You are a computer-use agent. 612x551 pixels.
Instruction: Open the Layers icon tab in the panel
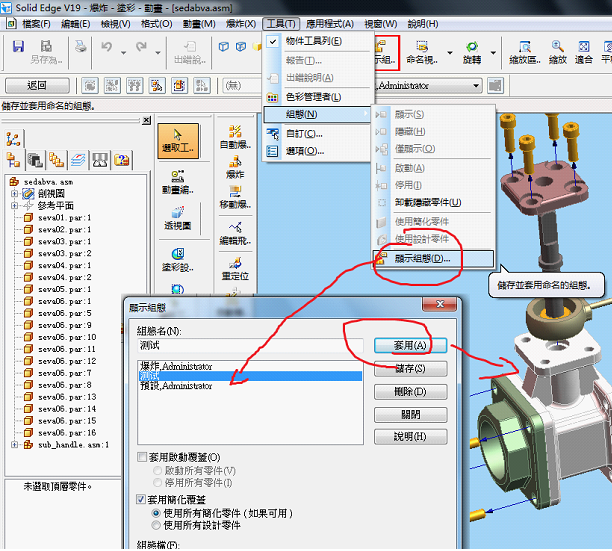click(78, 160)
